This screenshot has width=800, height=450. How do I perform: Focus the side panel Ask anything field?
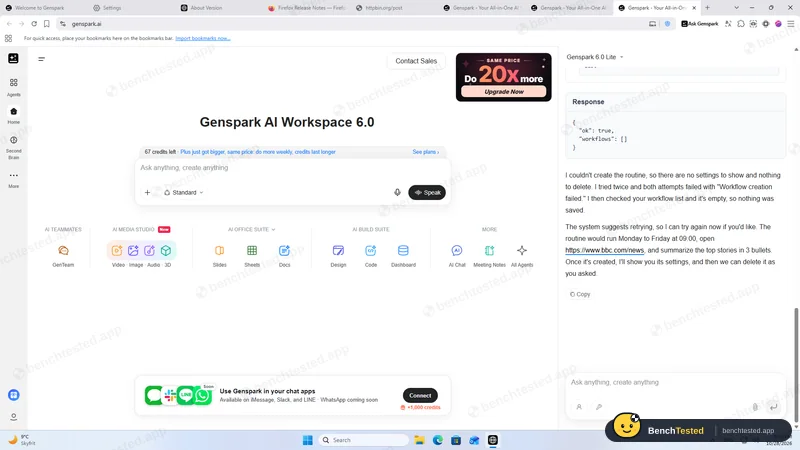tap(675, 382)
